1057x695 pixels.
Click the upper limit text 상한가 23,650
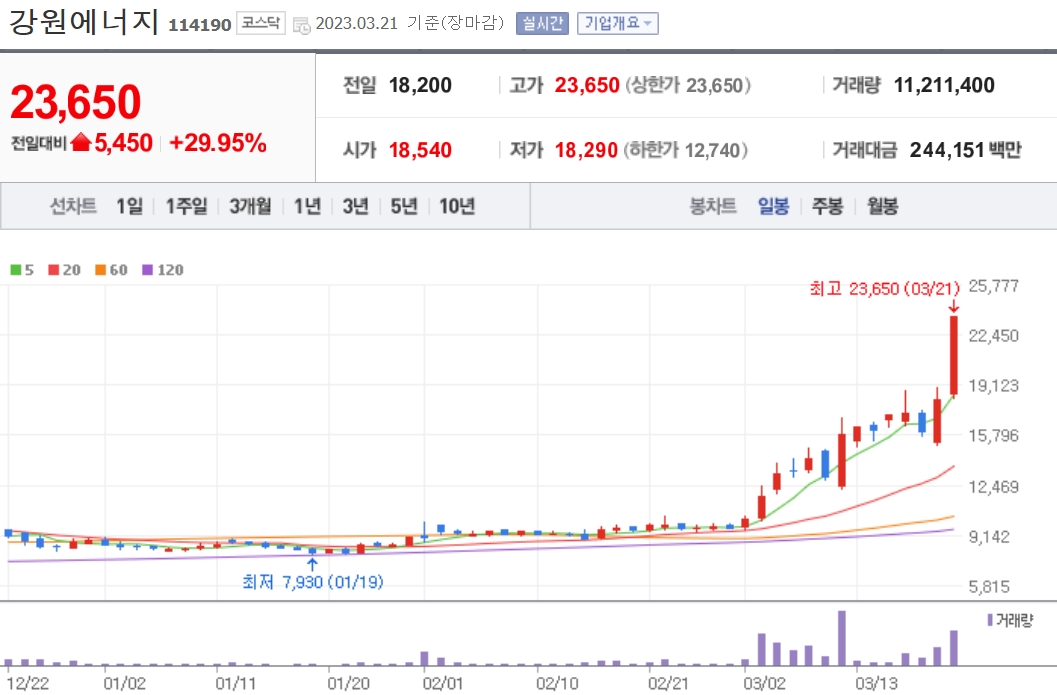pos(688,85)
